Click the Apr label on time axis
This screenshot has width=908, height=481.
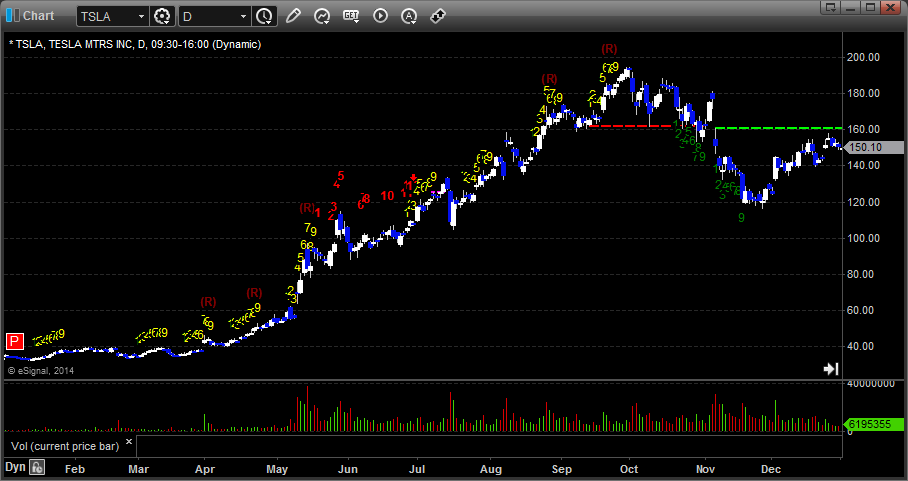(205, 469)
